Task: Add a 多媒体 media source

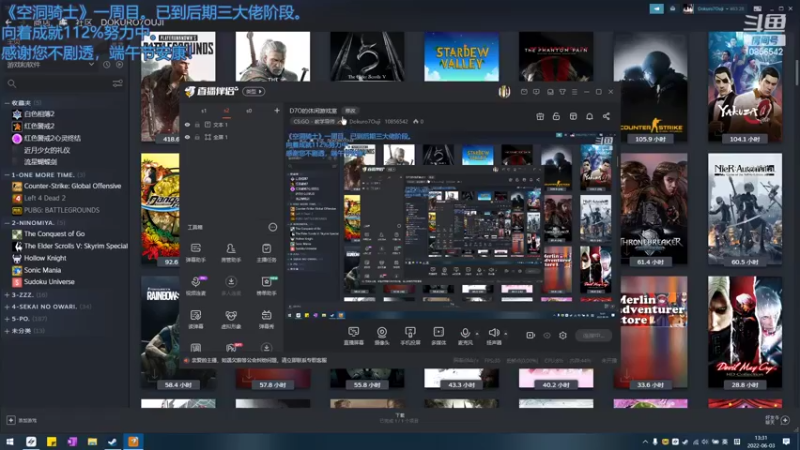Action: click(x=438, y=336)
